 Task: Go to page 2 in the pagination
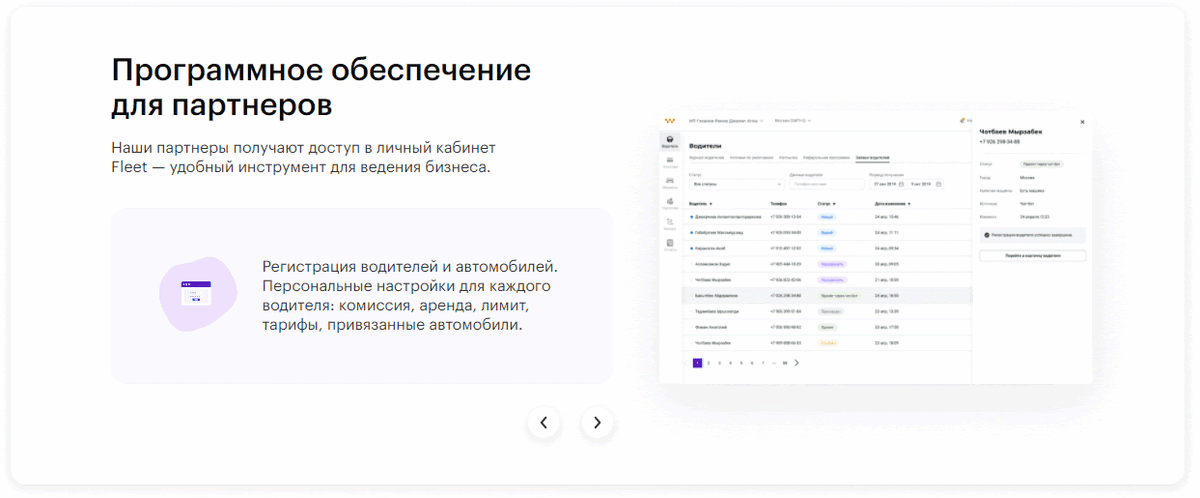[x=708, y=363]
